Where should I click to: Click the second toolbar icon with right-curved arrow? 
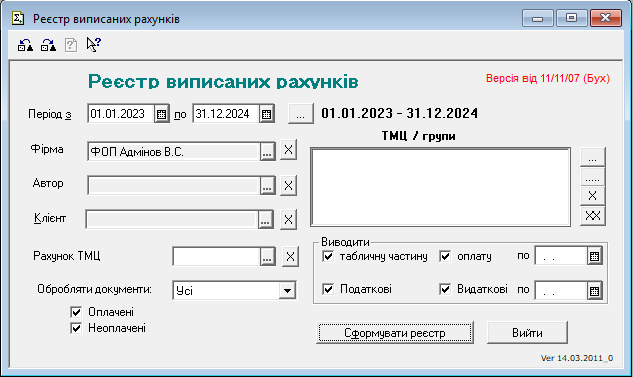click(x=48, y=45)
